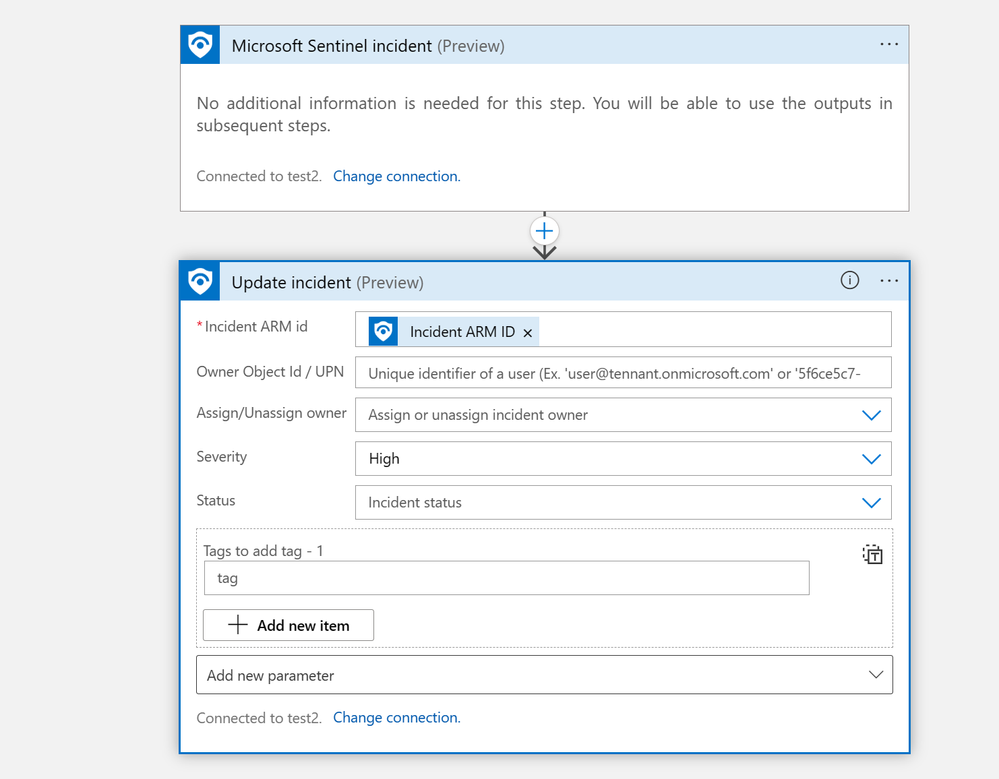Expand the Add new parameter dropdown
This screenshot has width=999, height=779.
(x=544, y=675)
